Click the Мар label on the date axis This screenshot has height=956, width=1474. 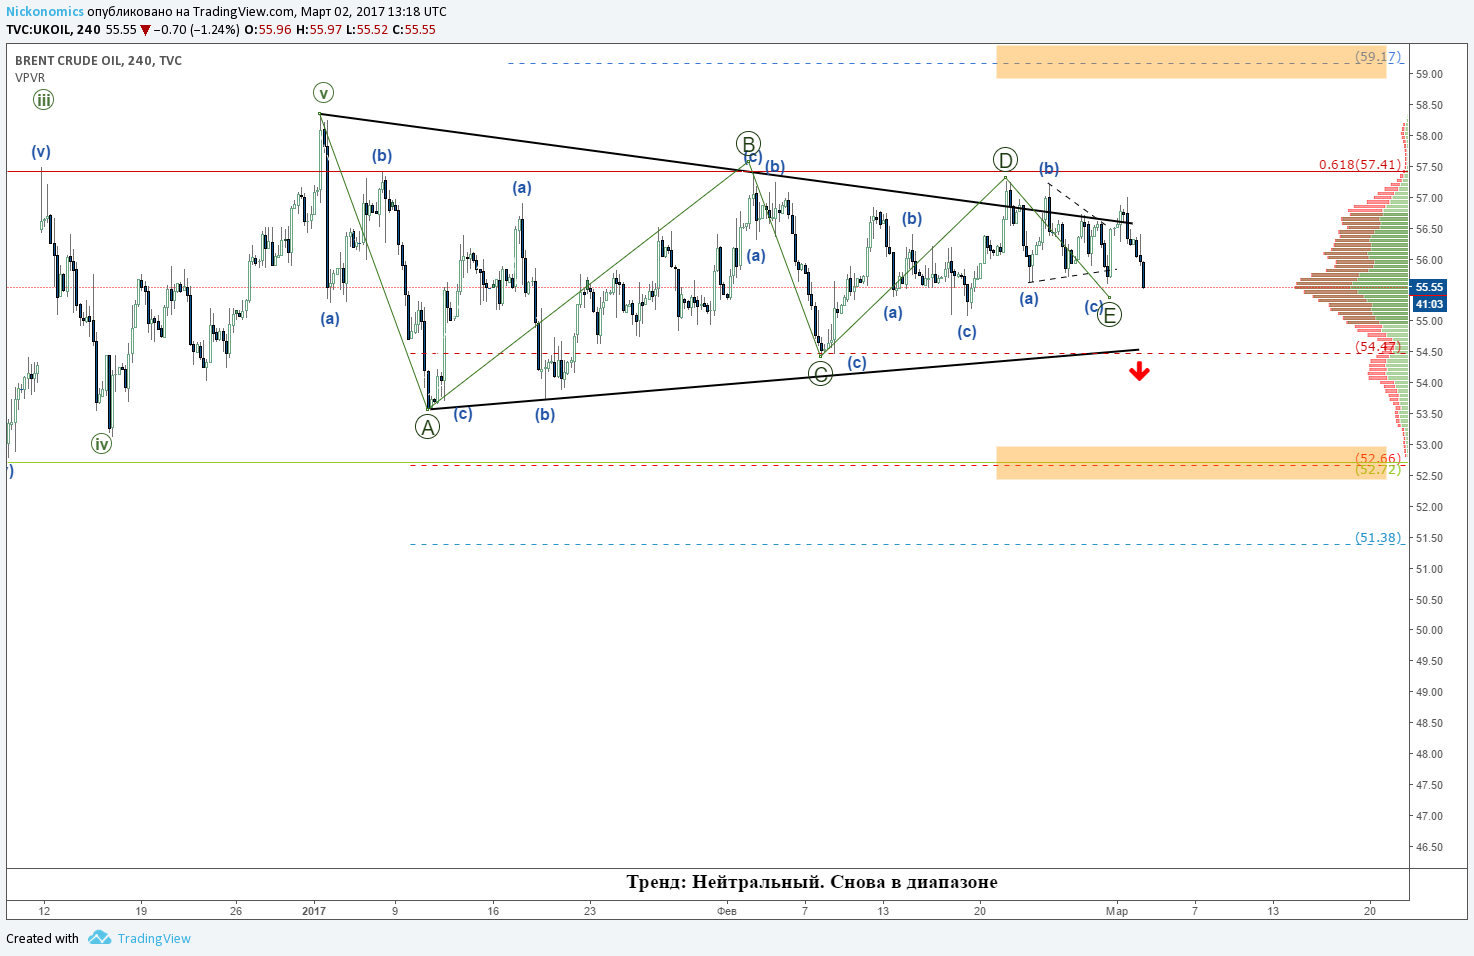(1117, 911)
